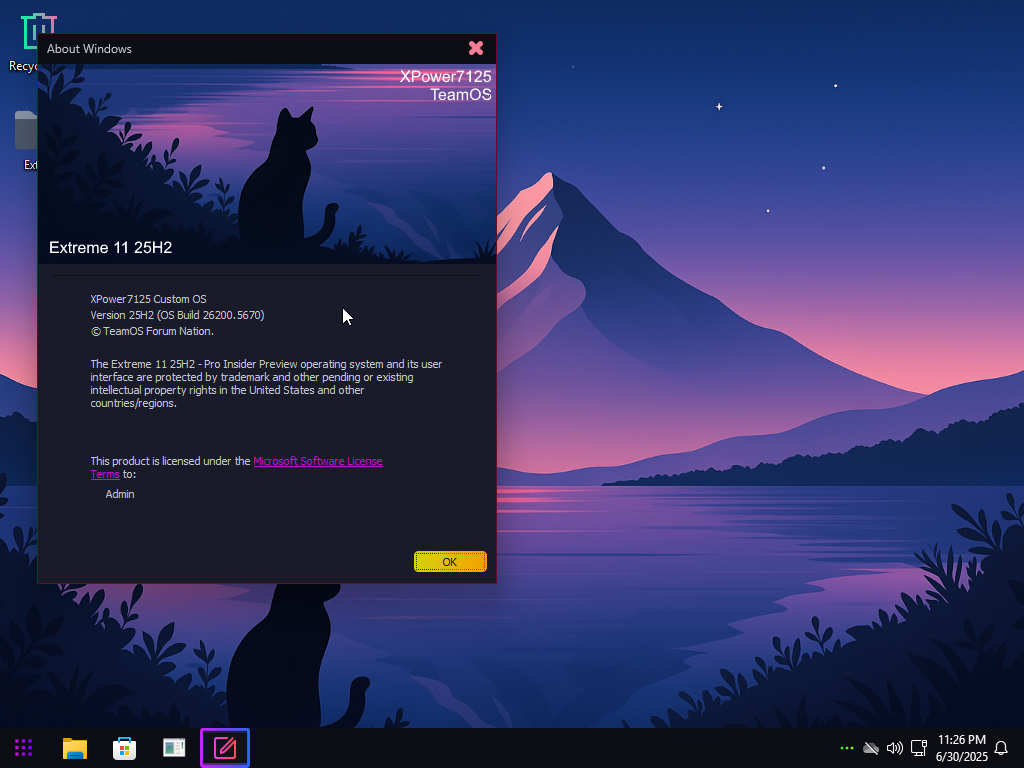Image resolution: width=1024 pixels, height=768 pixels.
Task: Launch File Explorer from the taskbar
Action: click(x=74, y=748)
